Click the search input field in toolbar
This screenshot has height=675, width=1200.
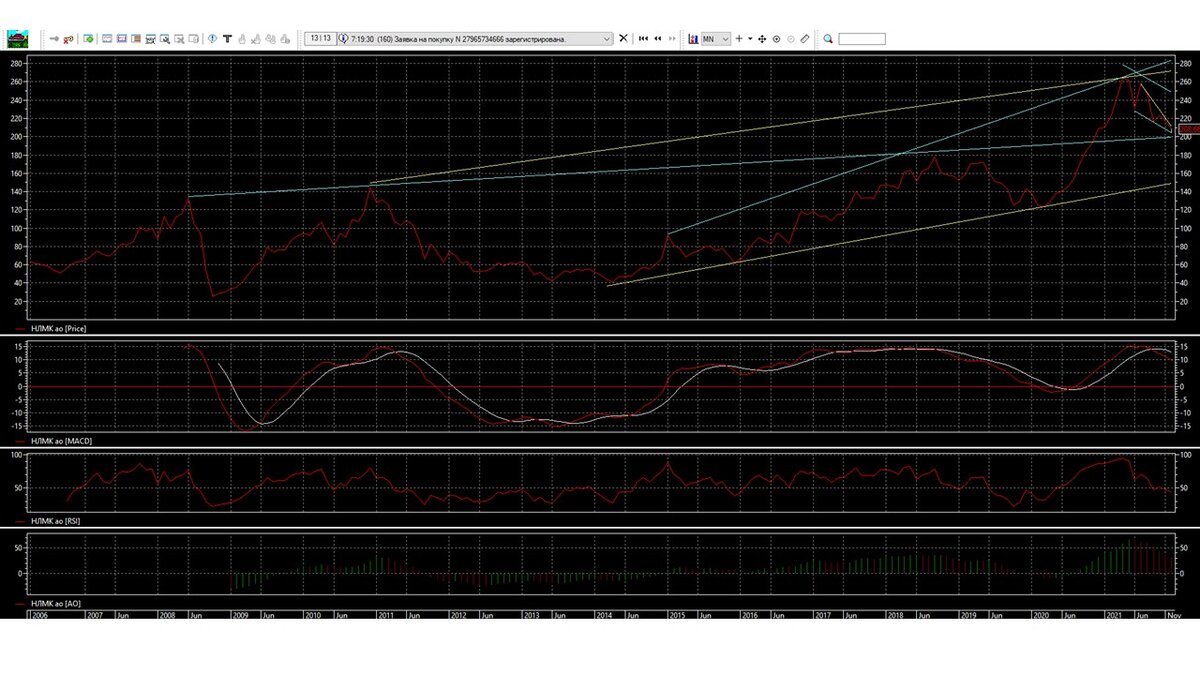click(862, 38)
